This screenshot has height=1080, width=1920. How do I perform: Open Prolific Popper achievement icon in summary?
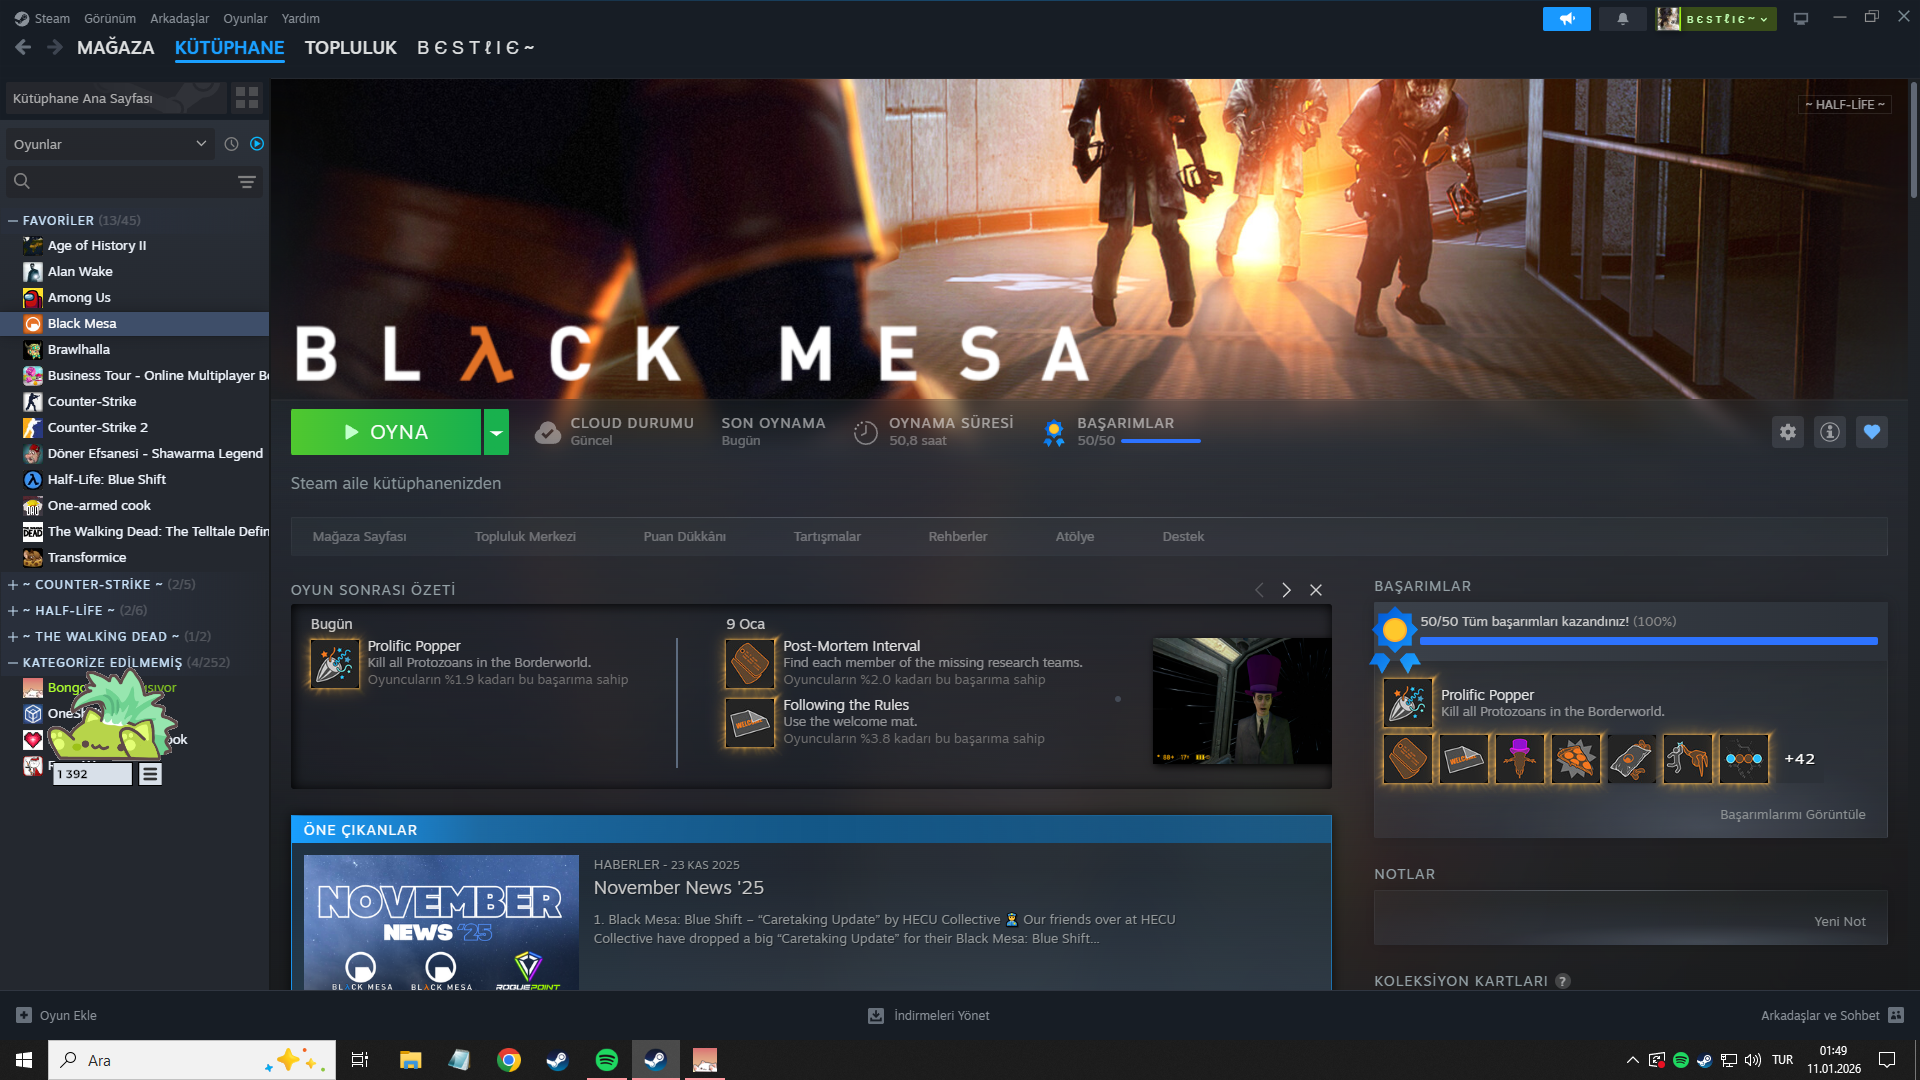335,664
